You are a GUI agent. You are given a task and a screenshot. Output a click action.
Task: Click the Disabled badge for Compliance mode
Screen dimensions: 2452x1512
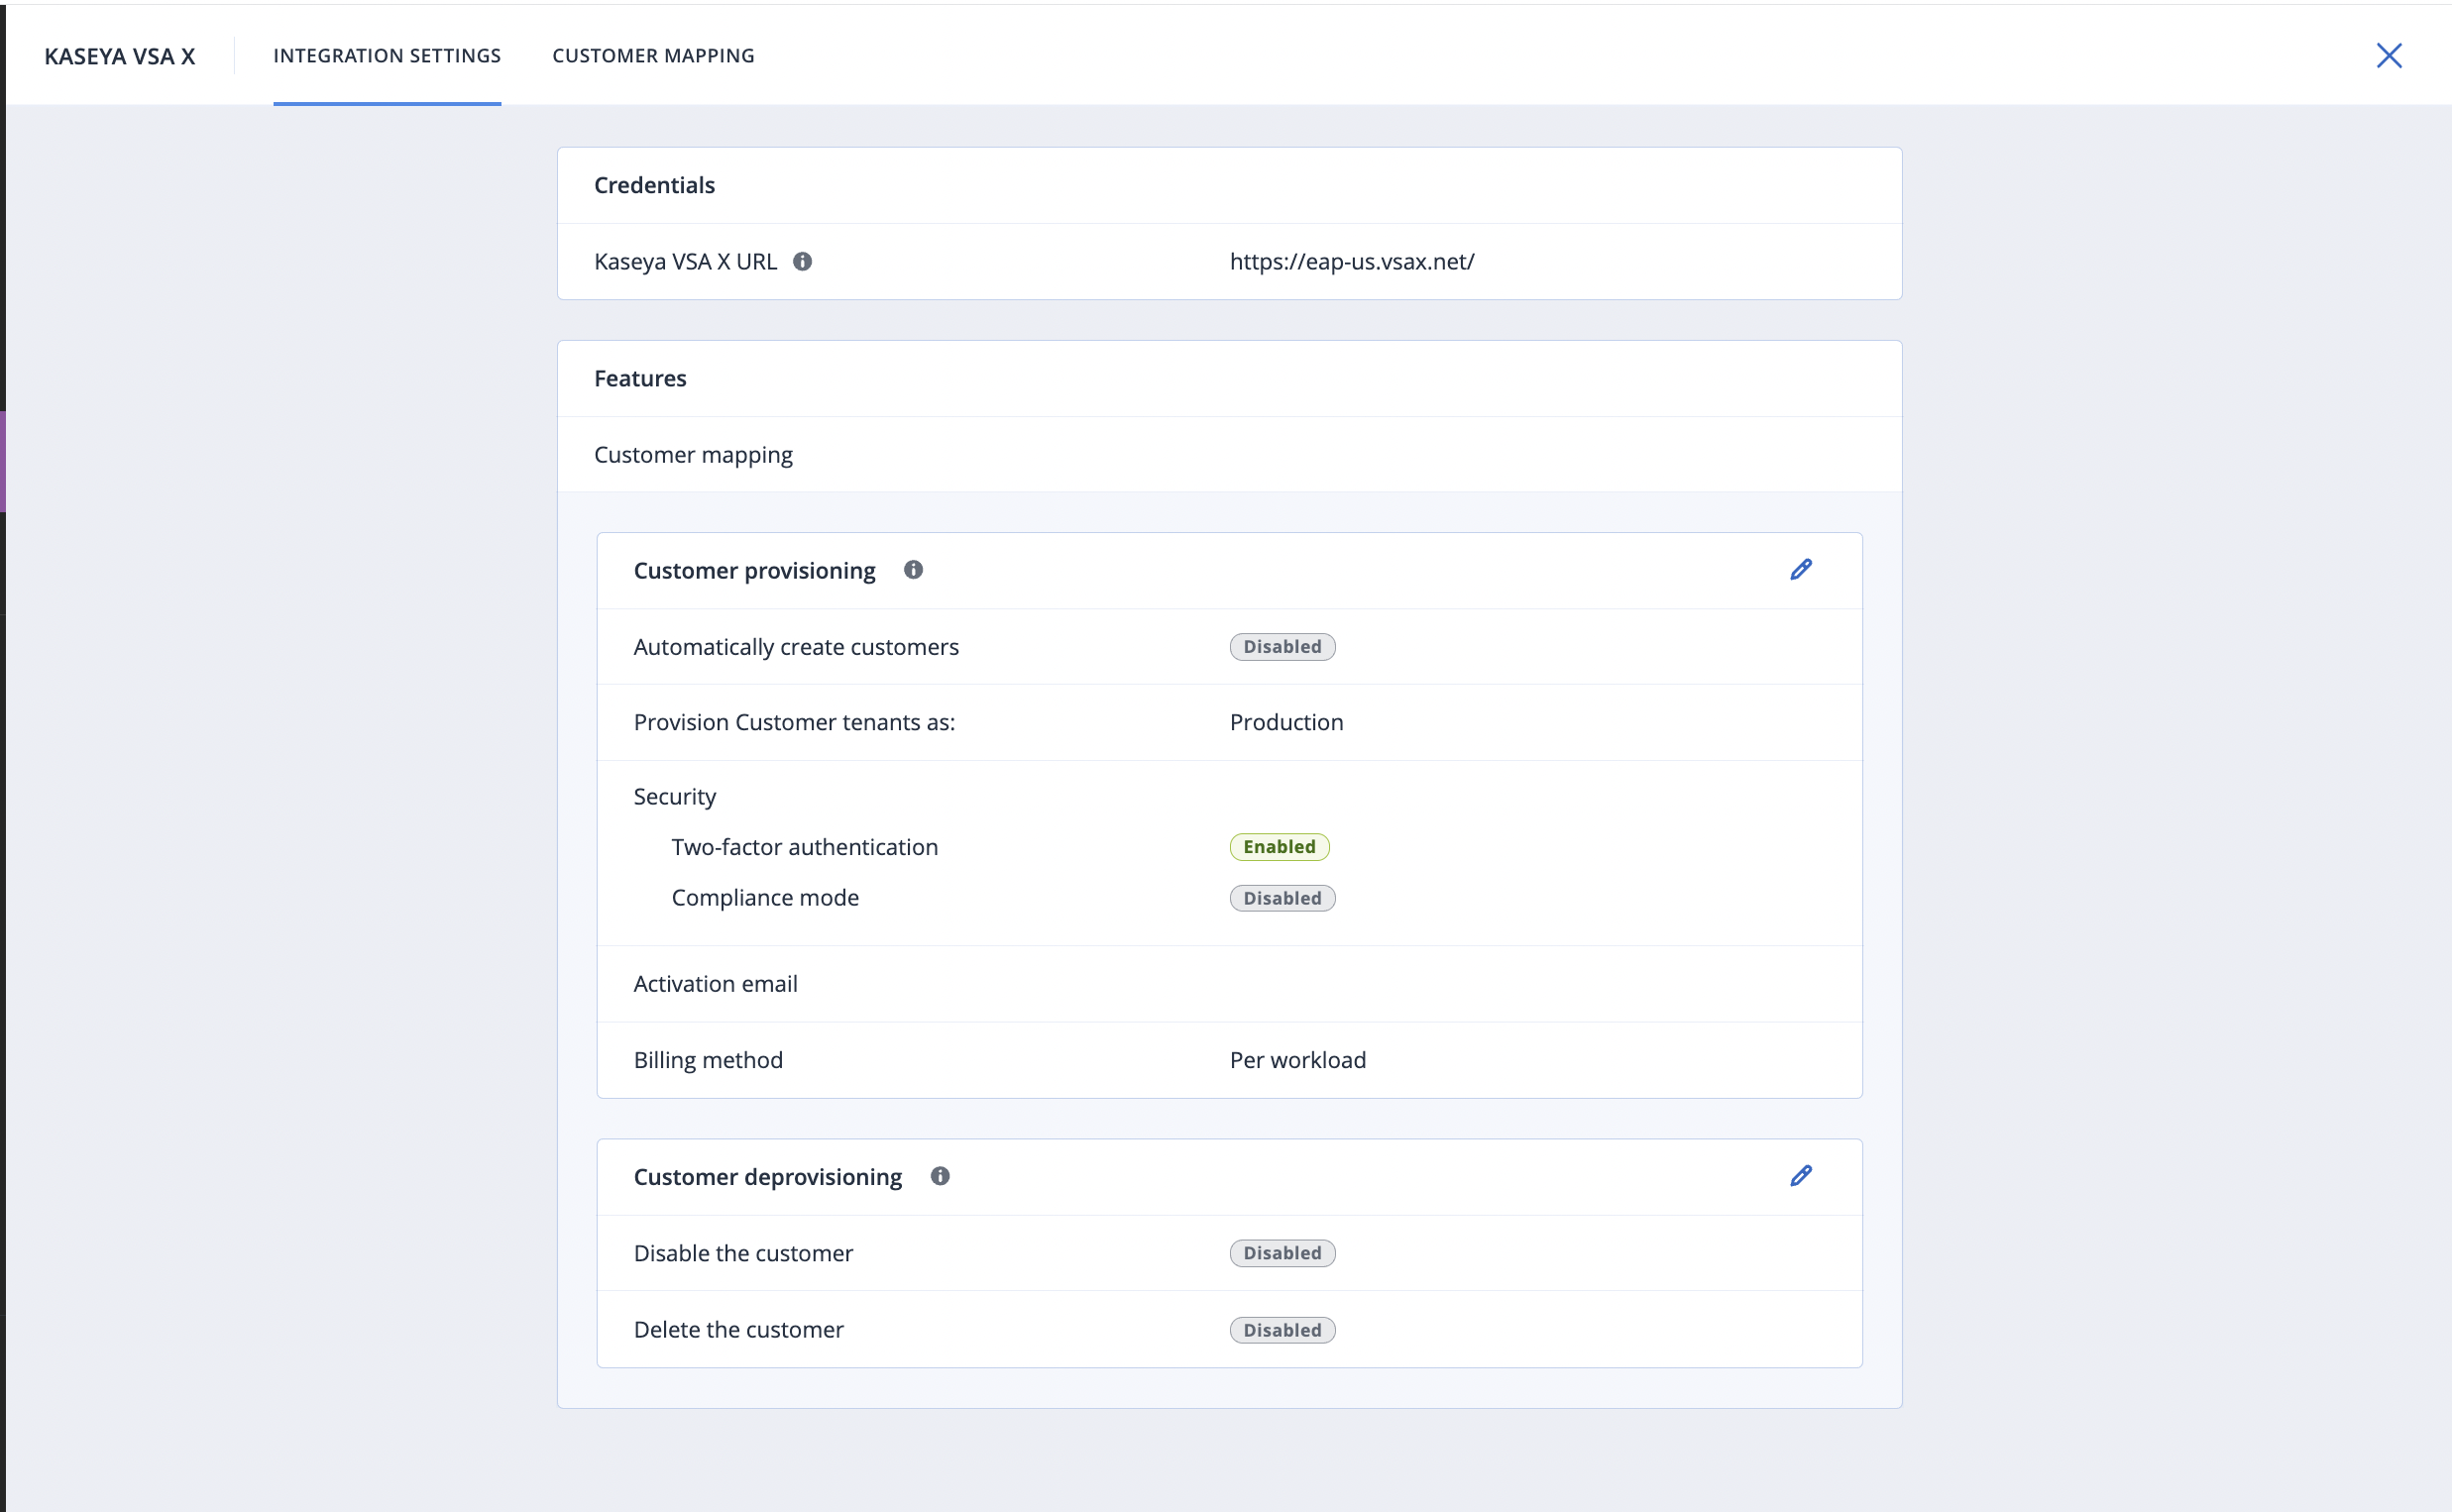[1282, 898]
